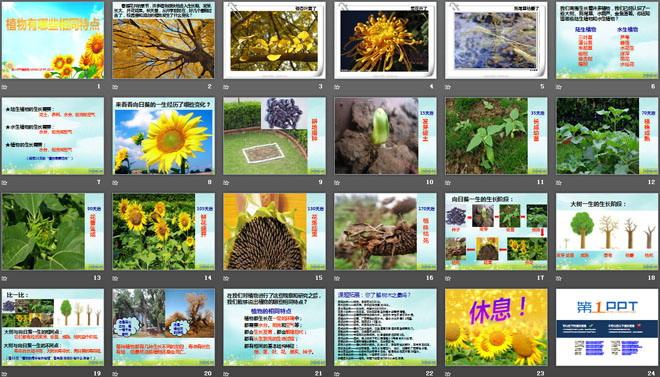Click the star icon under slide 10
The width and height of the screenshot is (660, 377).
[337, 183]
